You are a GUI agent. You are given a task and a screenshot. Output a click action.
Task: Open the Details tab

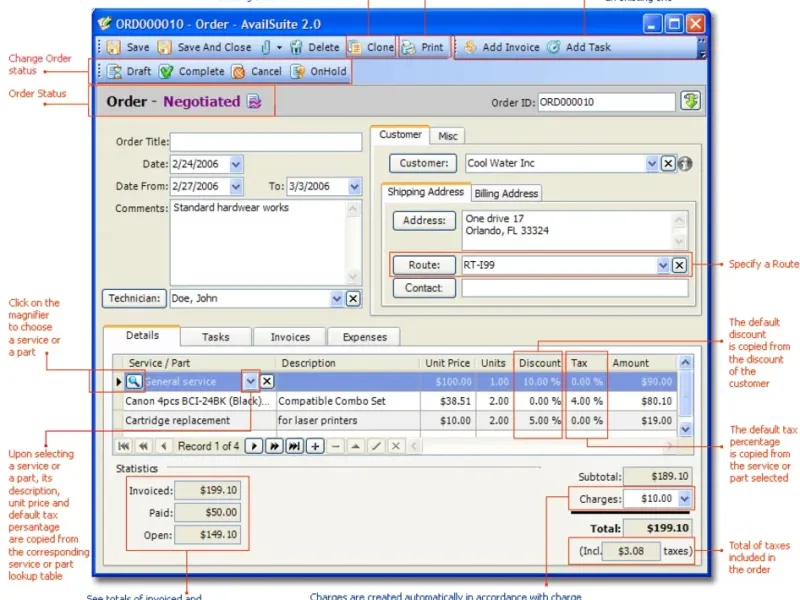[142, 336]
